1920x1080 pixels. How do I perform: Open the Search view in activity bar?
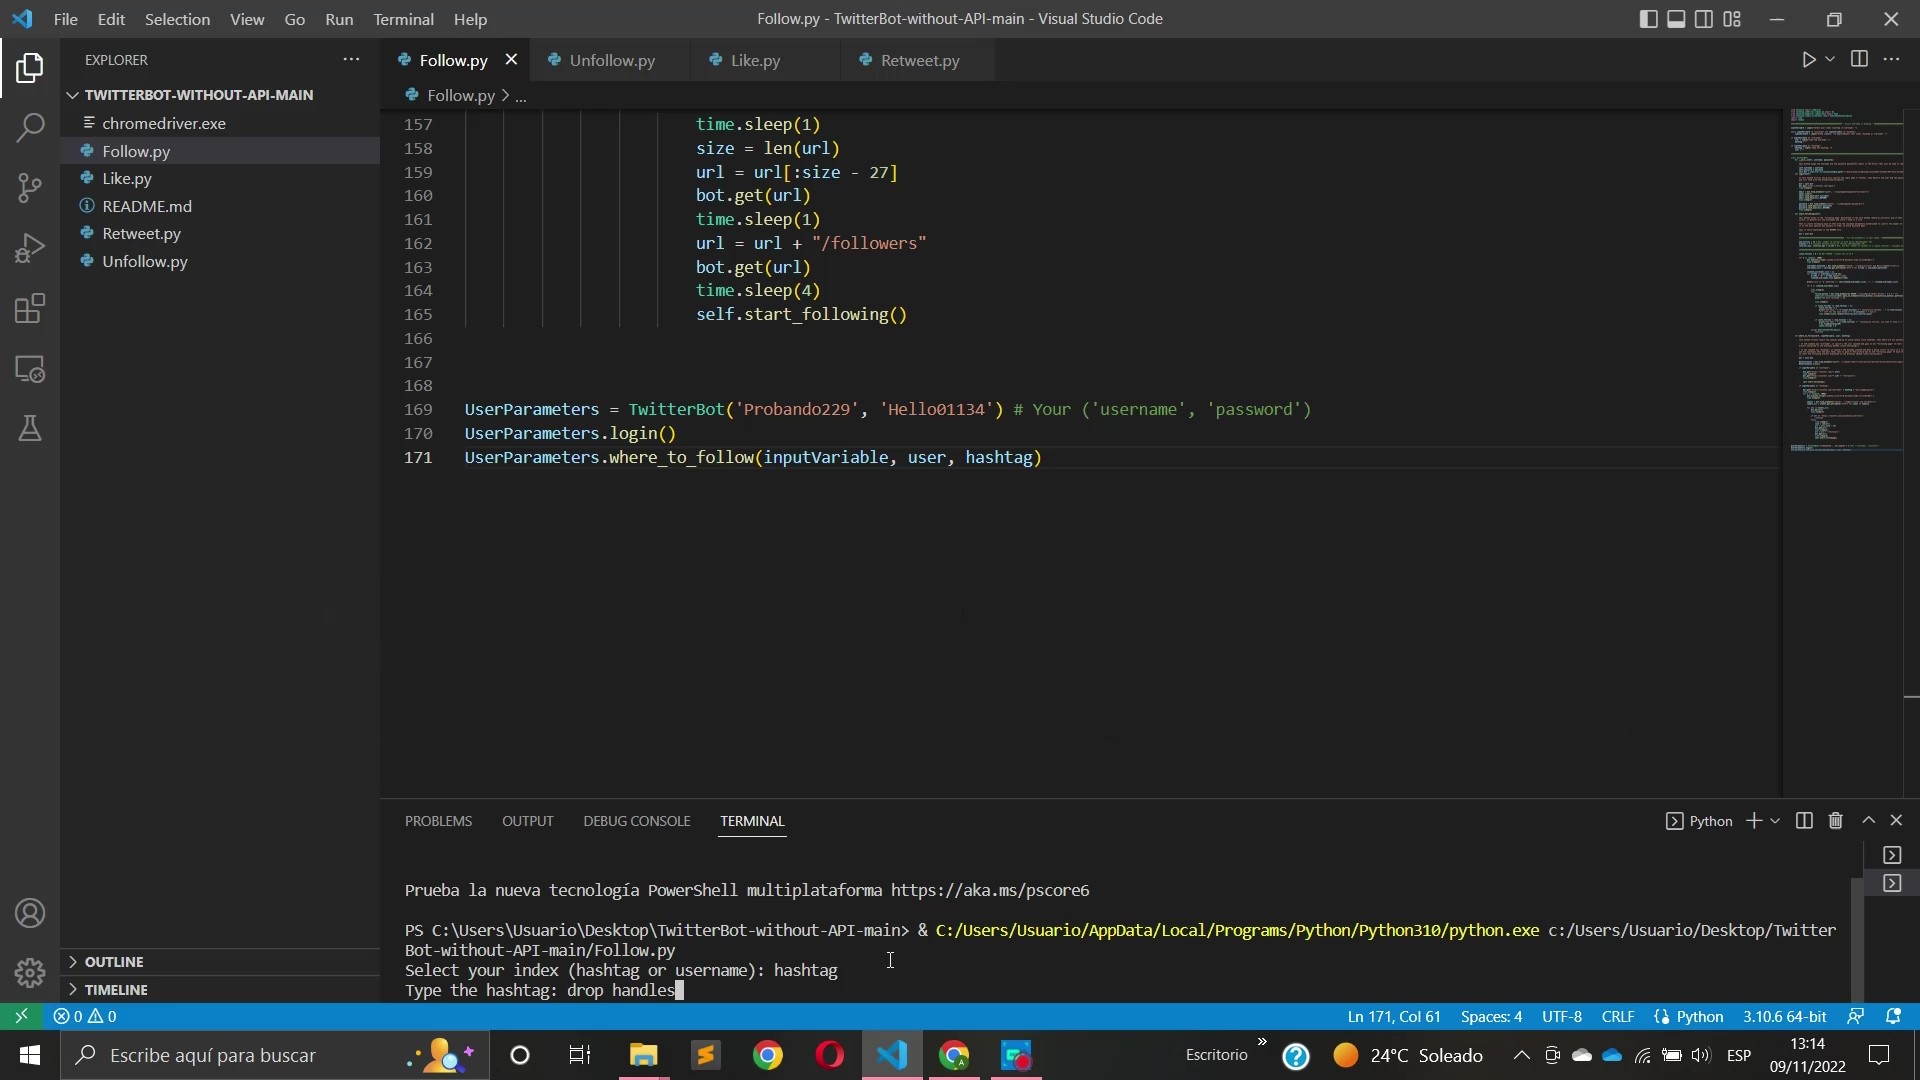(x=30, y=127)
